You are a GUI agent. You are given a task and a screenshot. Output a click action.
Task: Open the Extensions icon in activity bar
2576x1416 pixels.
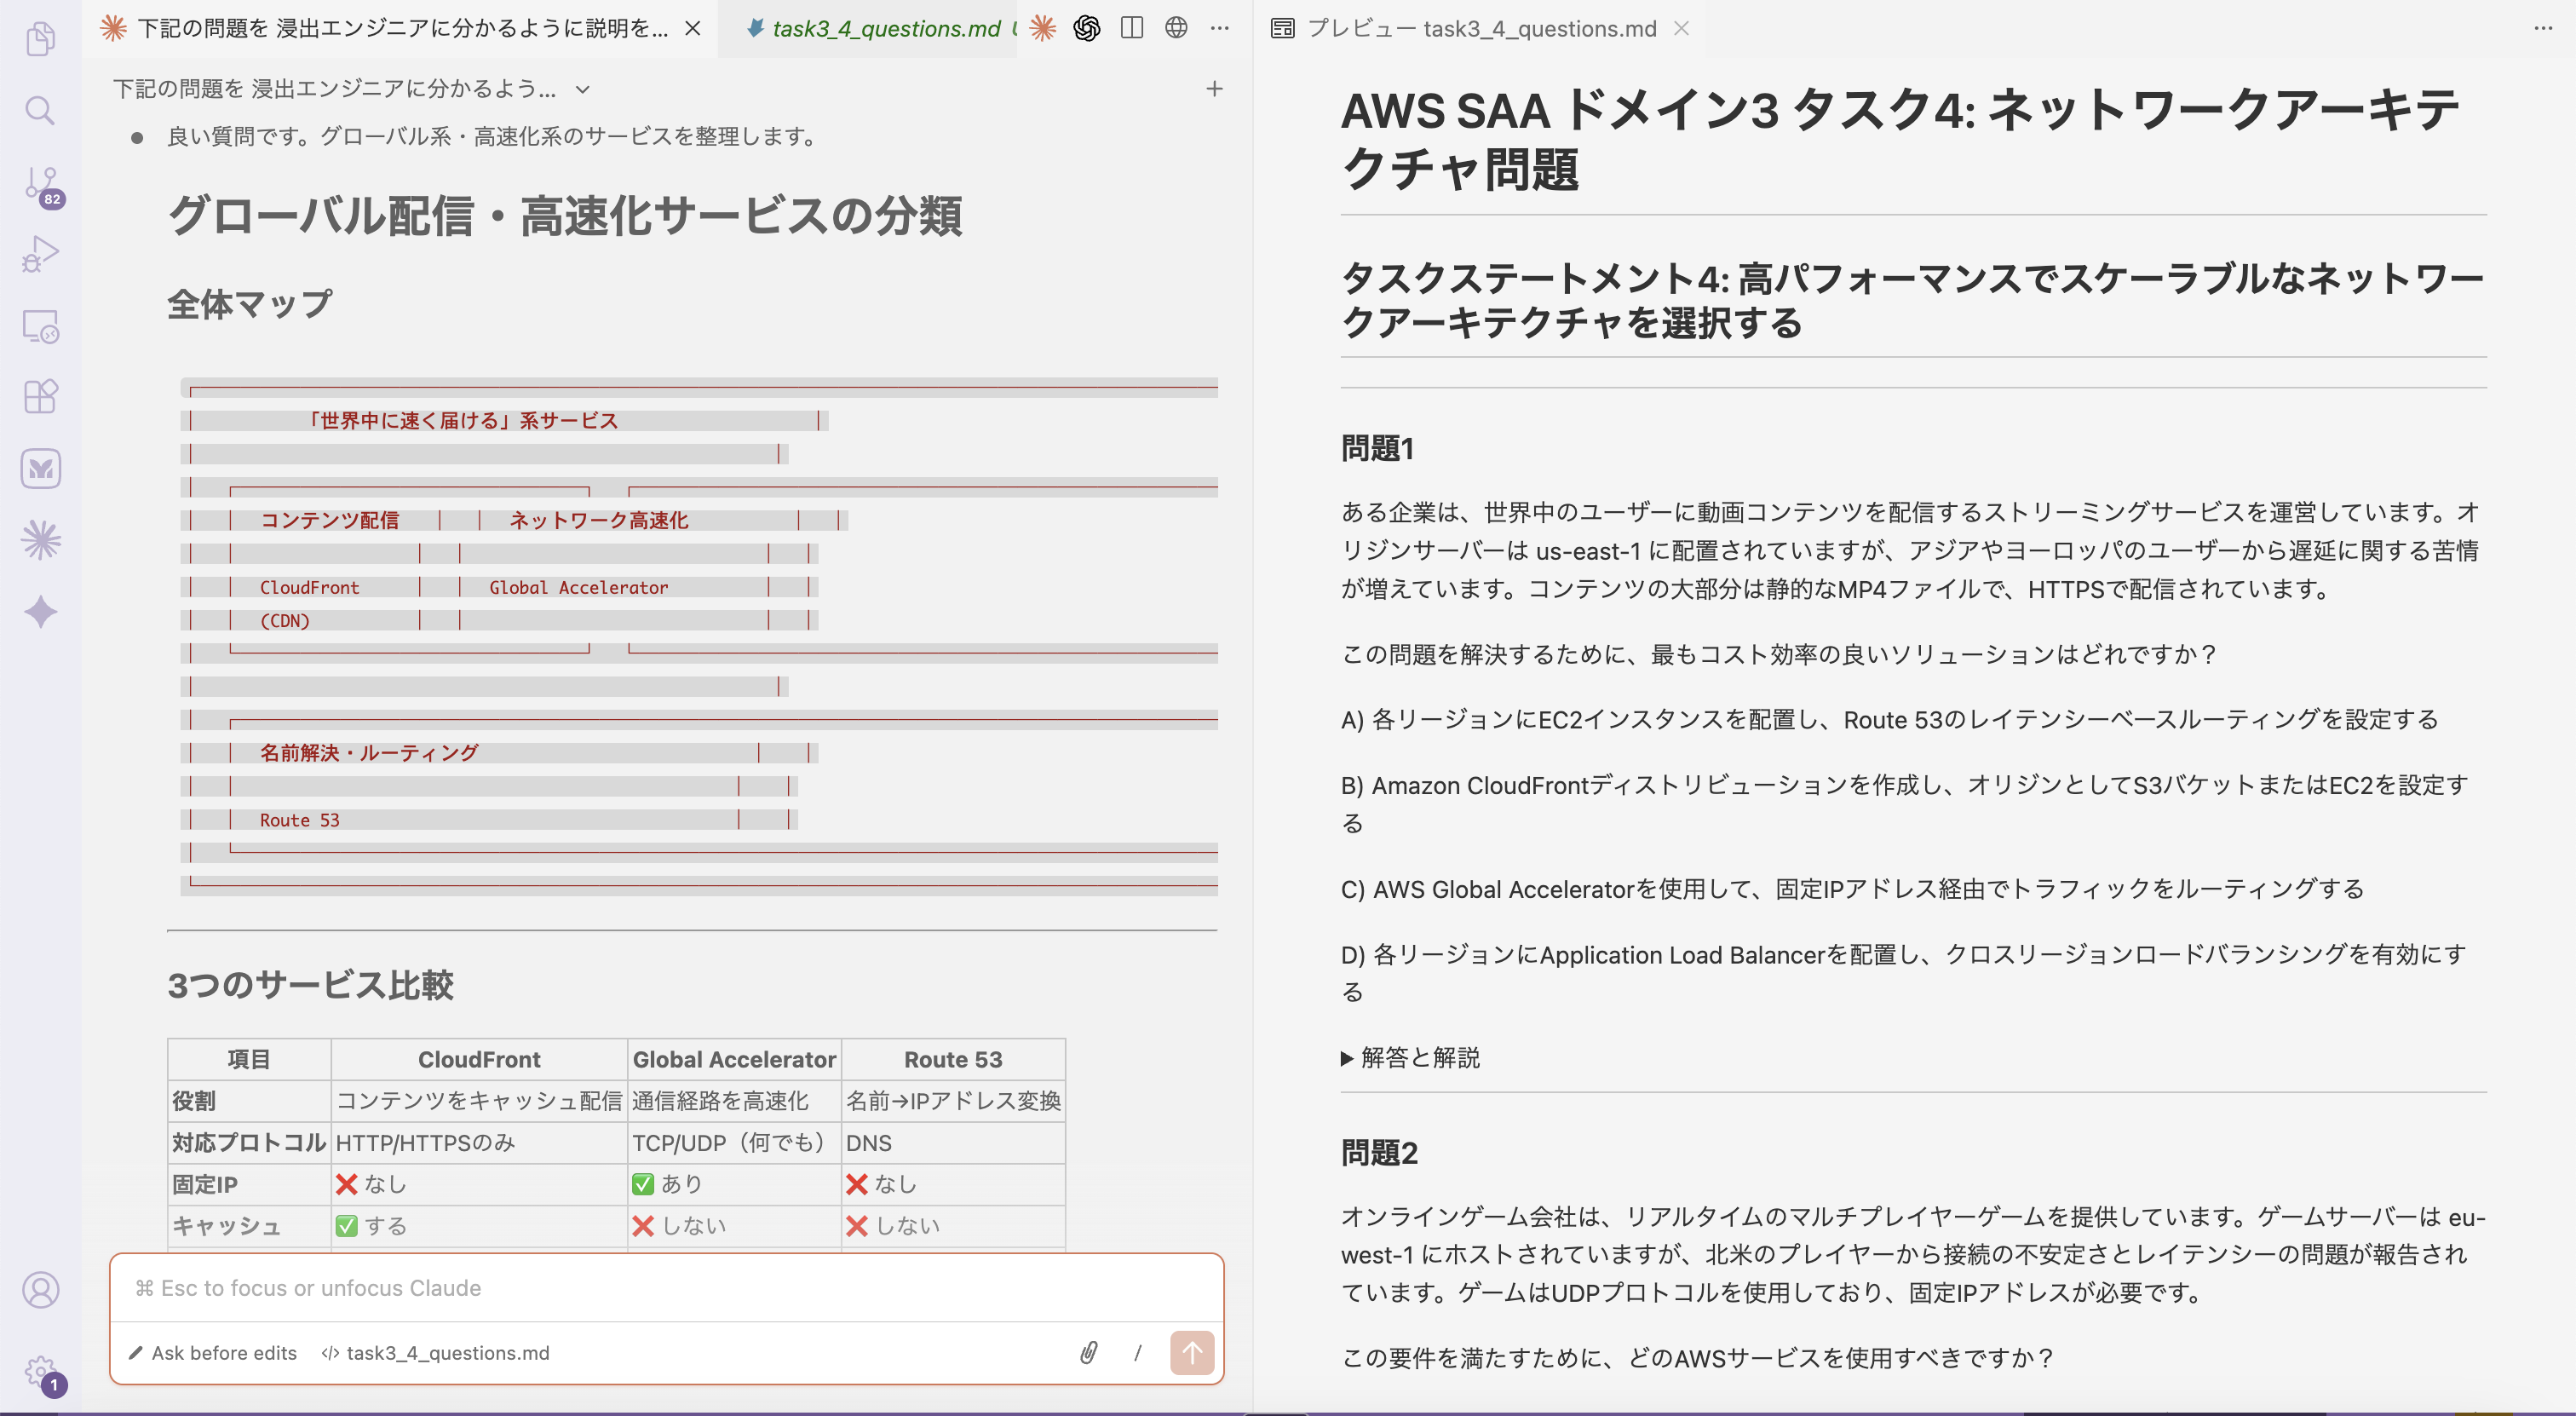[x=40, y=397]
